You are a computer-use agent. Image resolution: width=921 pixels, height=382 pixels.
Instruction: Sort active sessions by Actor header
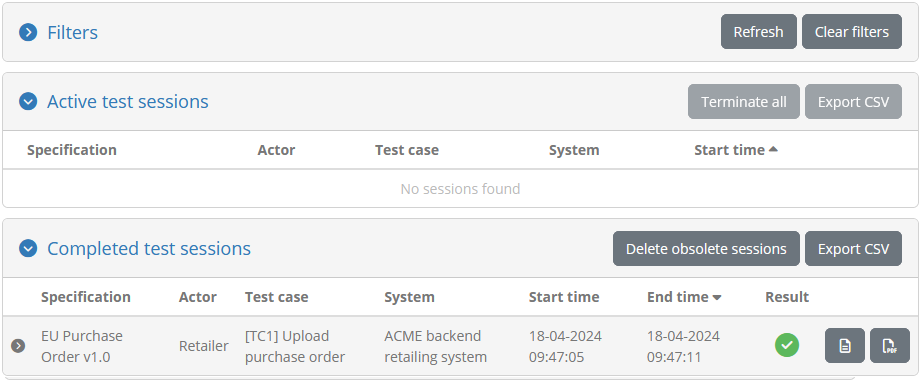tap(276, 150)
